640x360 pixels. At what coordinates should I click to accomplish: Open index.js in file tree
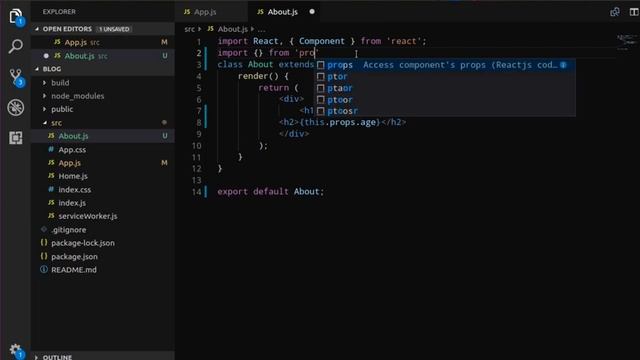[x=103, y=203]
